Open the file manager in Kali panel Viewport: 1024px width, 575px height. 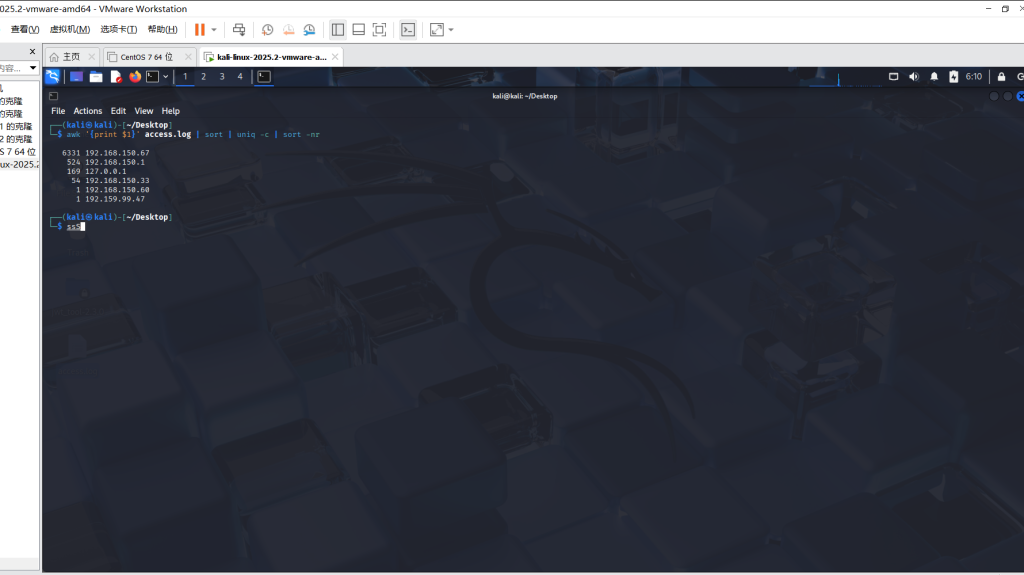pos(96,76)
